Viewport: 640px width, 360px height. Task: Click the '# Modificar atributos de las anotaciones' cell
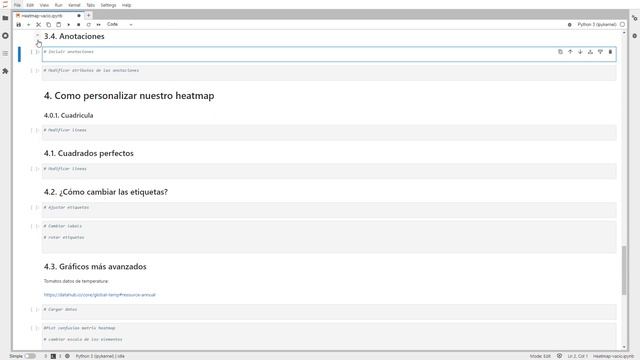[x=329, y=73]
